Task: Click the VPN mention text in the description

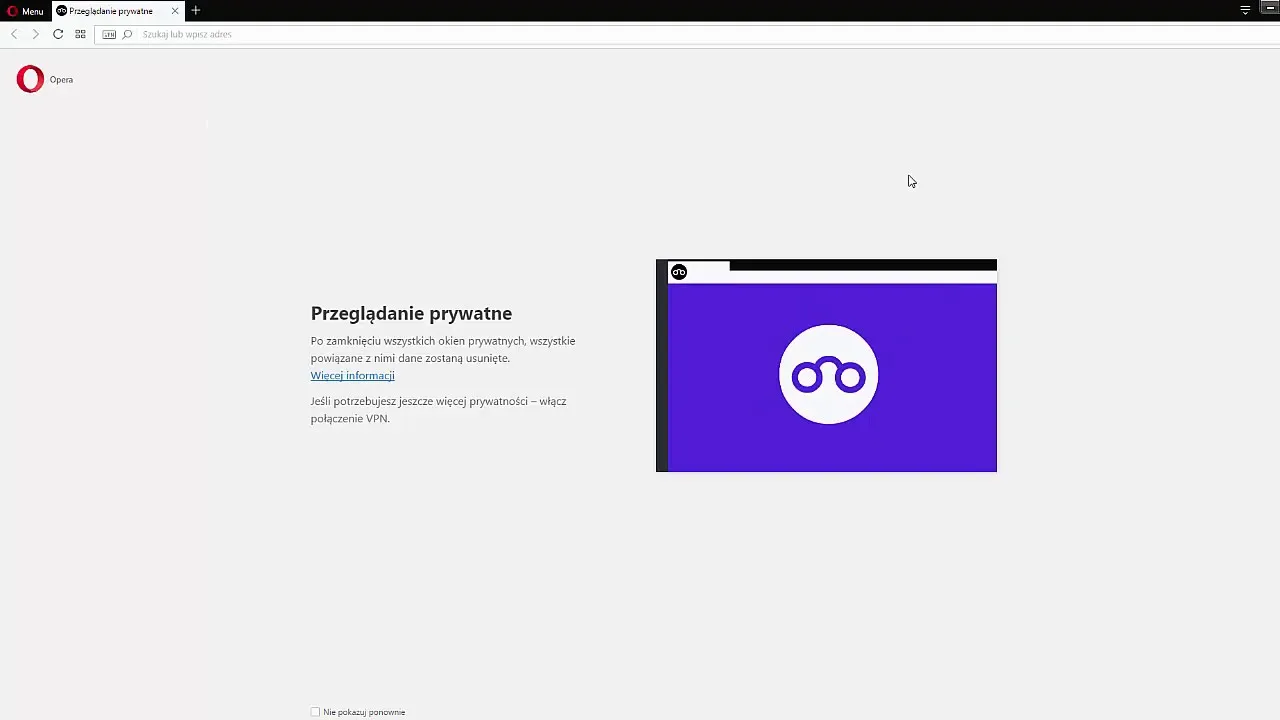Action: point(374,418)
